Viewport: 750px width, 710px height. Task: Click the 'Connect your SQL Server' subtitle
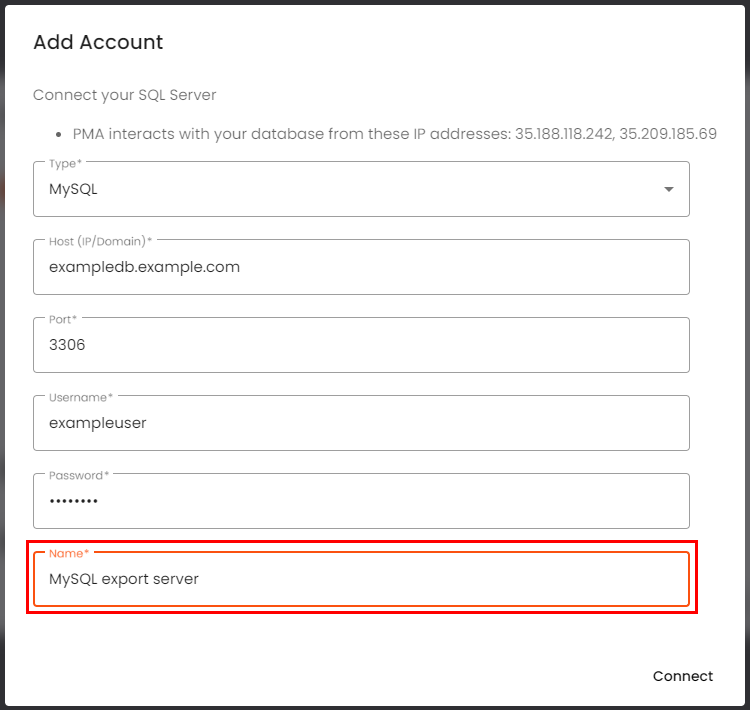point(125,95)
